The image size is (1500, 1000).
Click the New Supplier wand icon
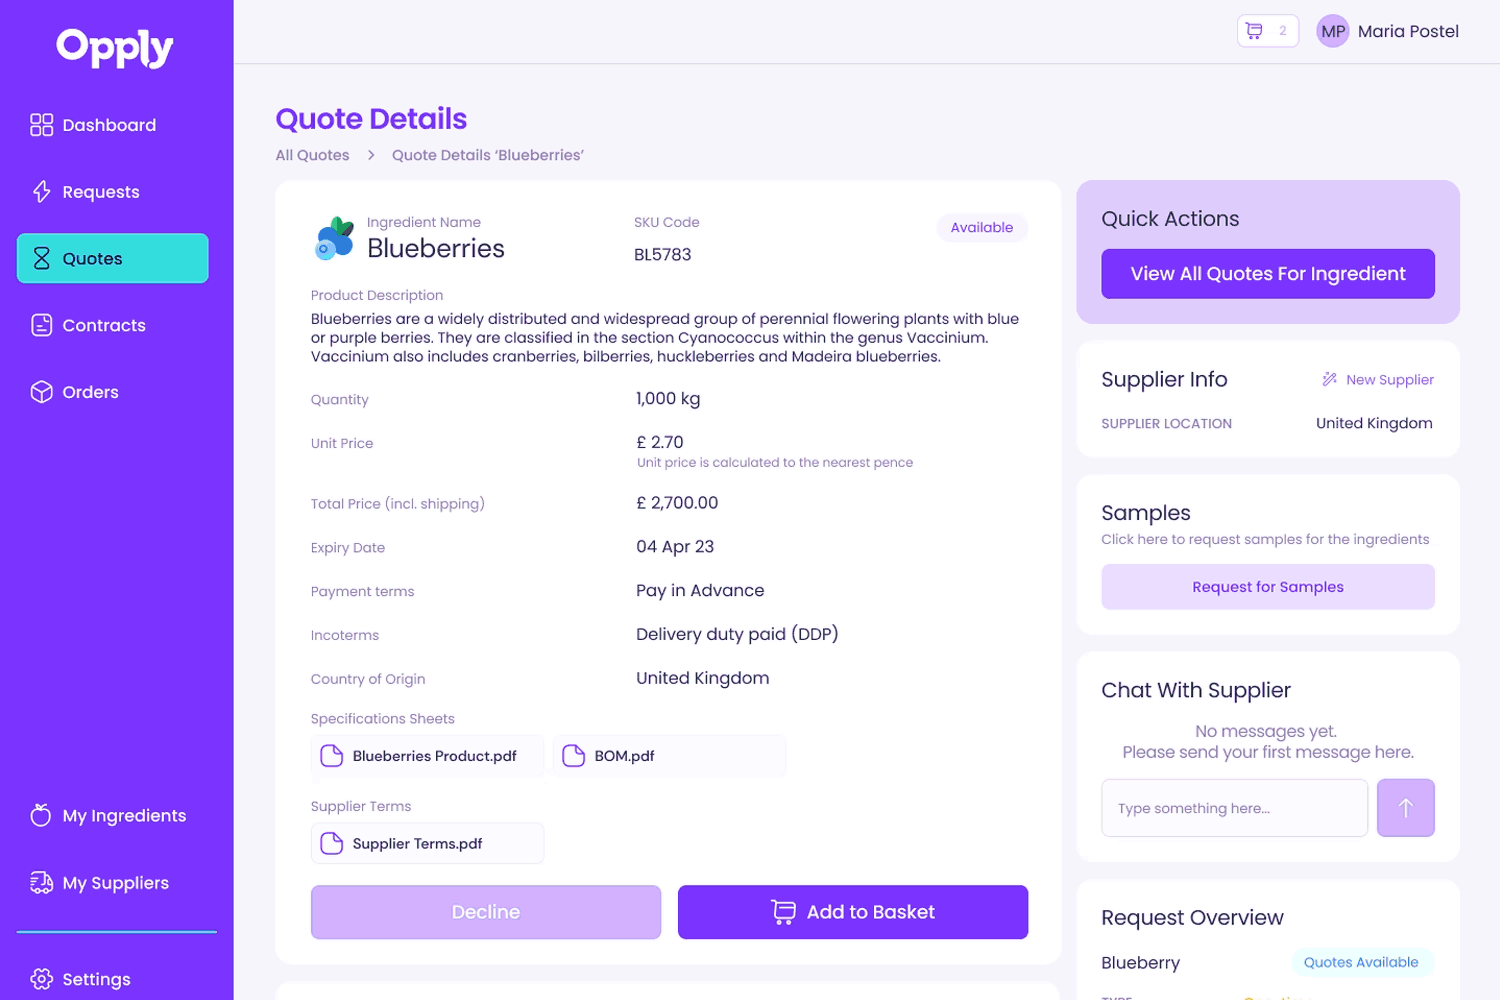(x=1329, y=380)
